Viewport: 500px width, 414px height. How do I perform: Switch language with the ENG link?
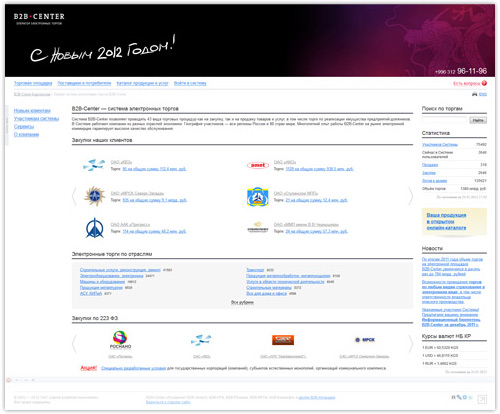click(483, 94)
